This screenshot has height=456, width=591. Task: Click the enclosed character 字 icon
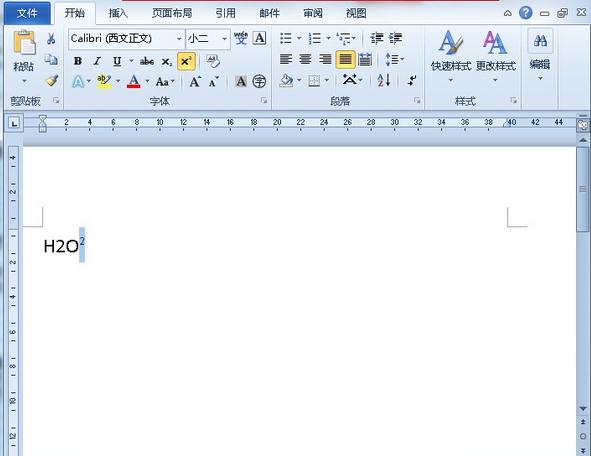click(259, 81)
